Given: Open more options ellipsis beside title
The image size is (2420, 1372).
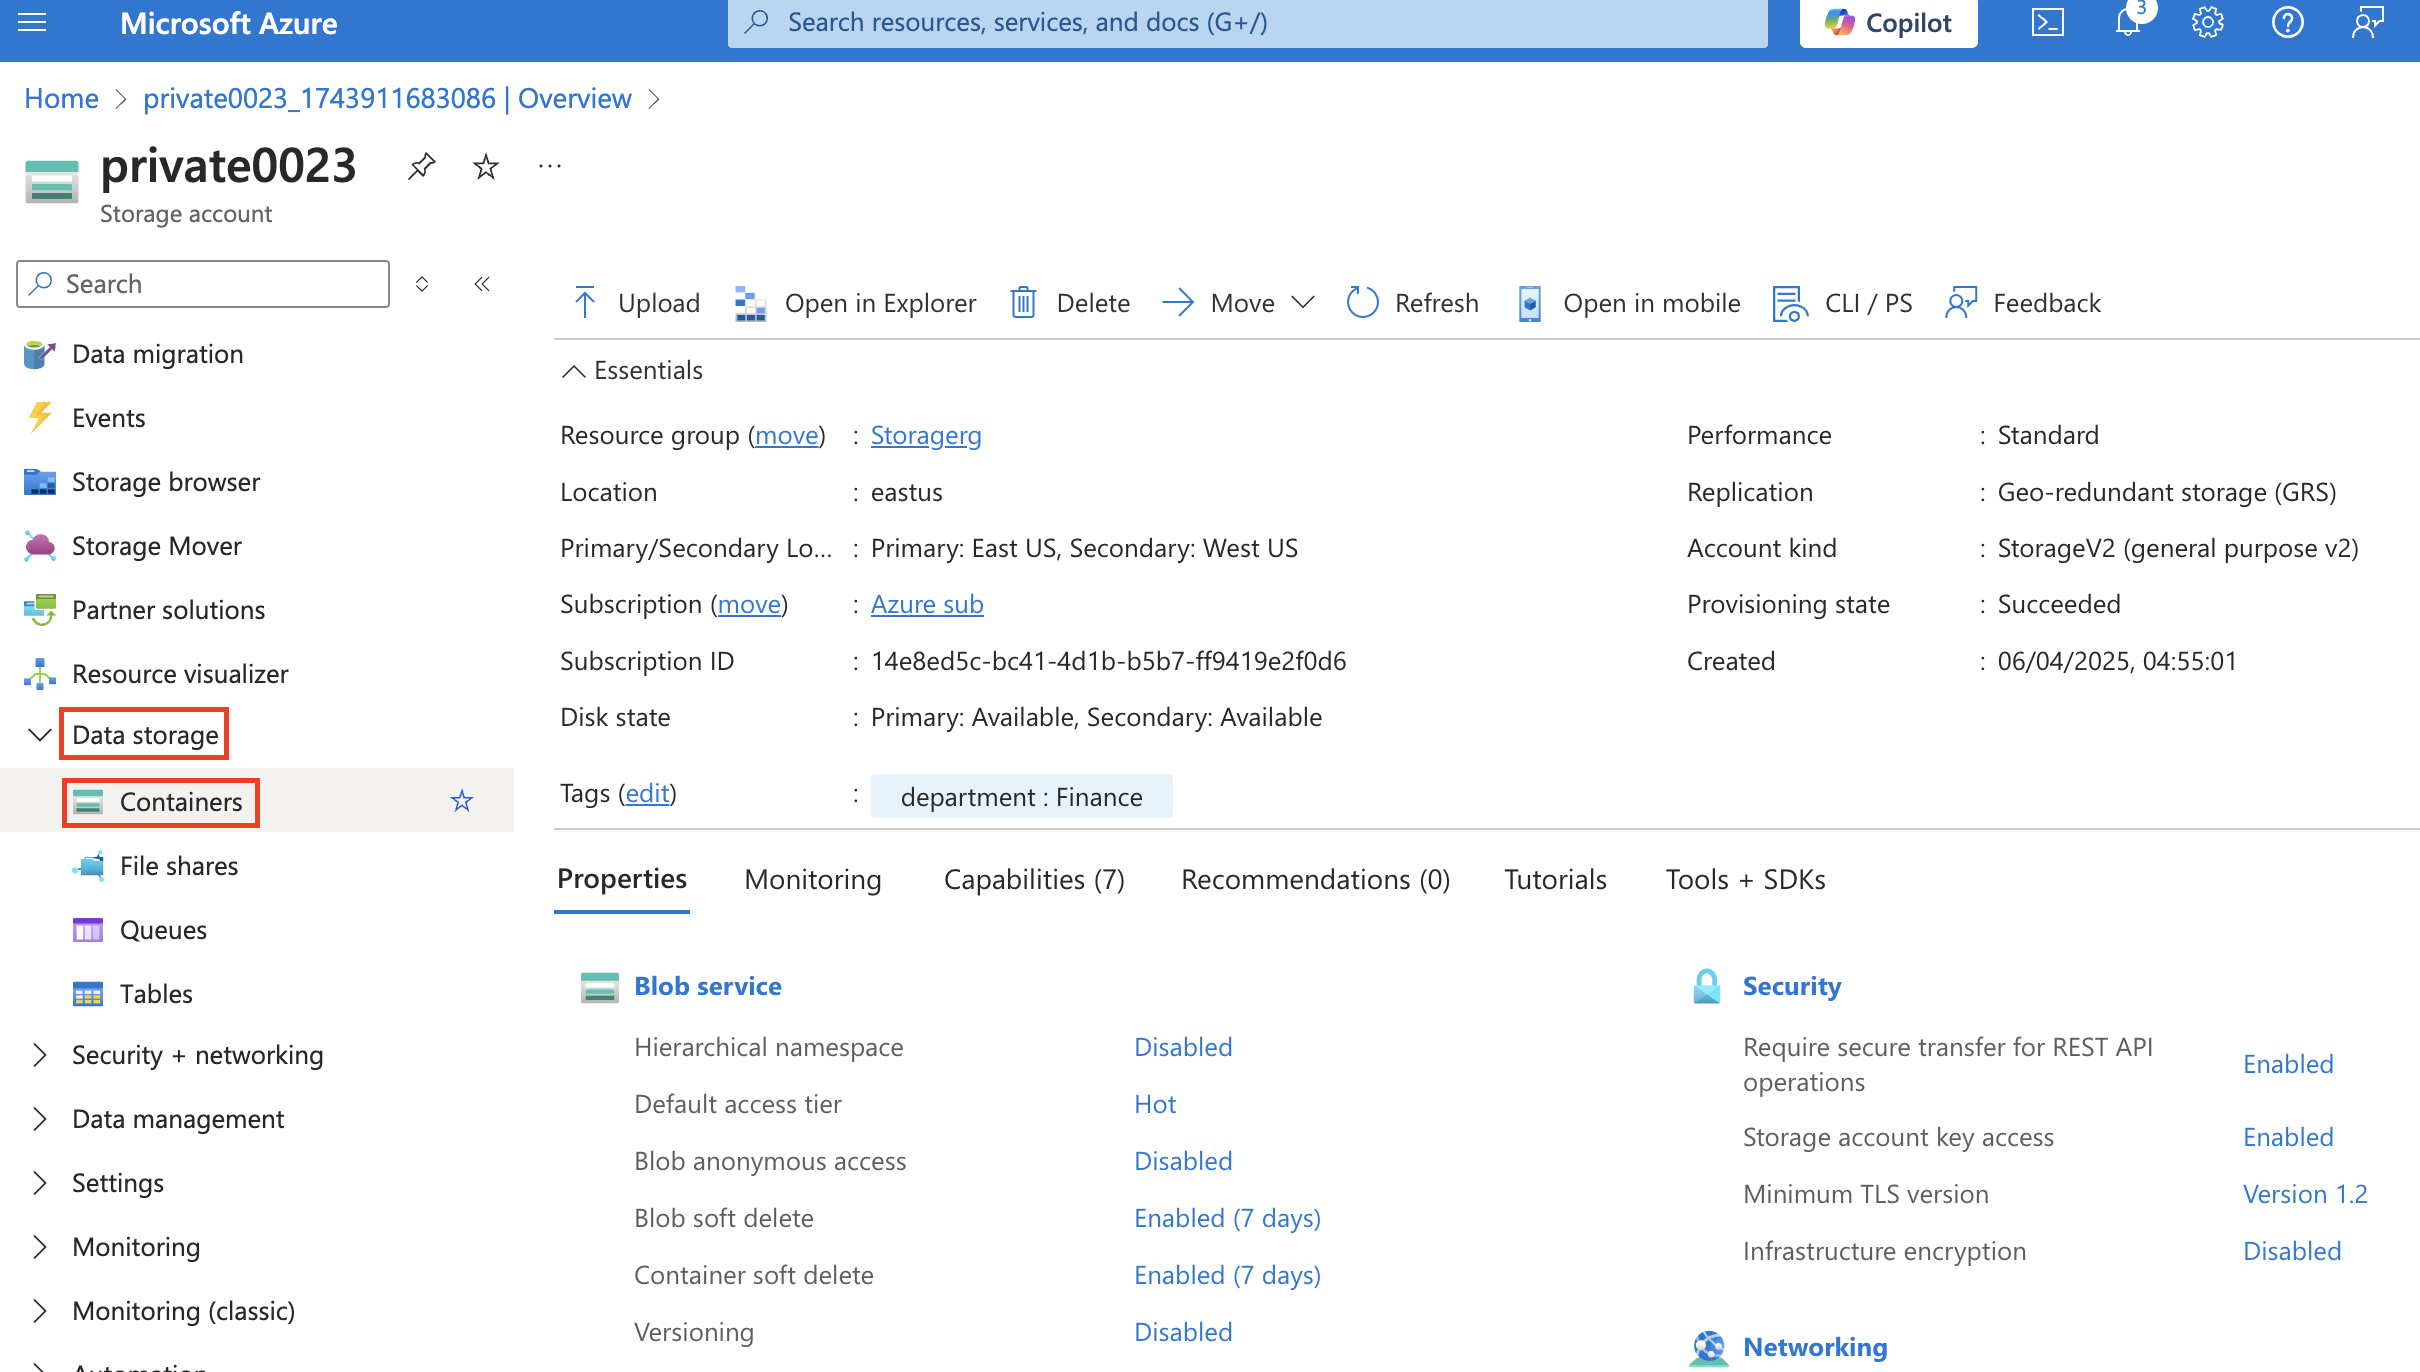Looking at the screenshot, I should tap(550, 166).
